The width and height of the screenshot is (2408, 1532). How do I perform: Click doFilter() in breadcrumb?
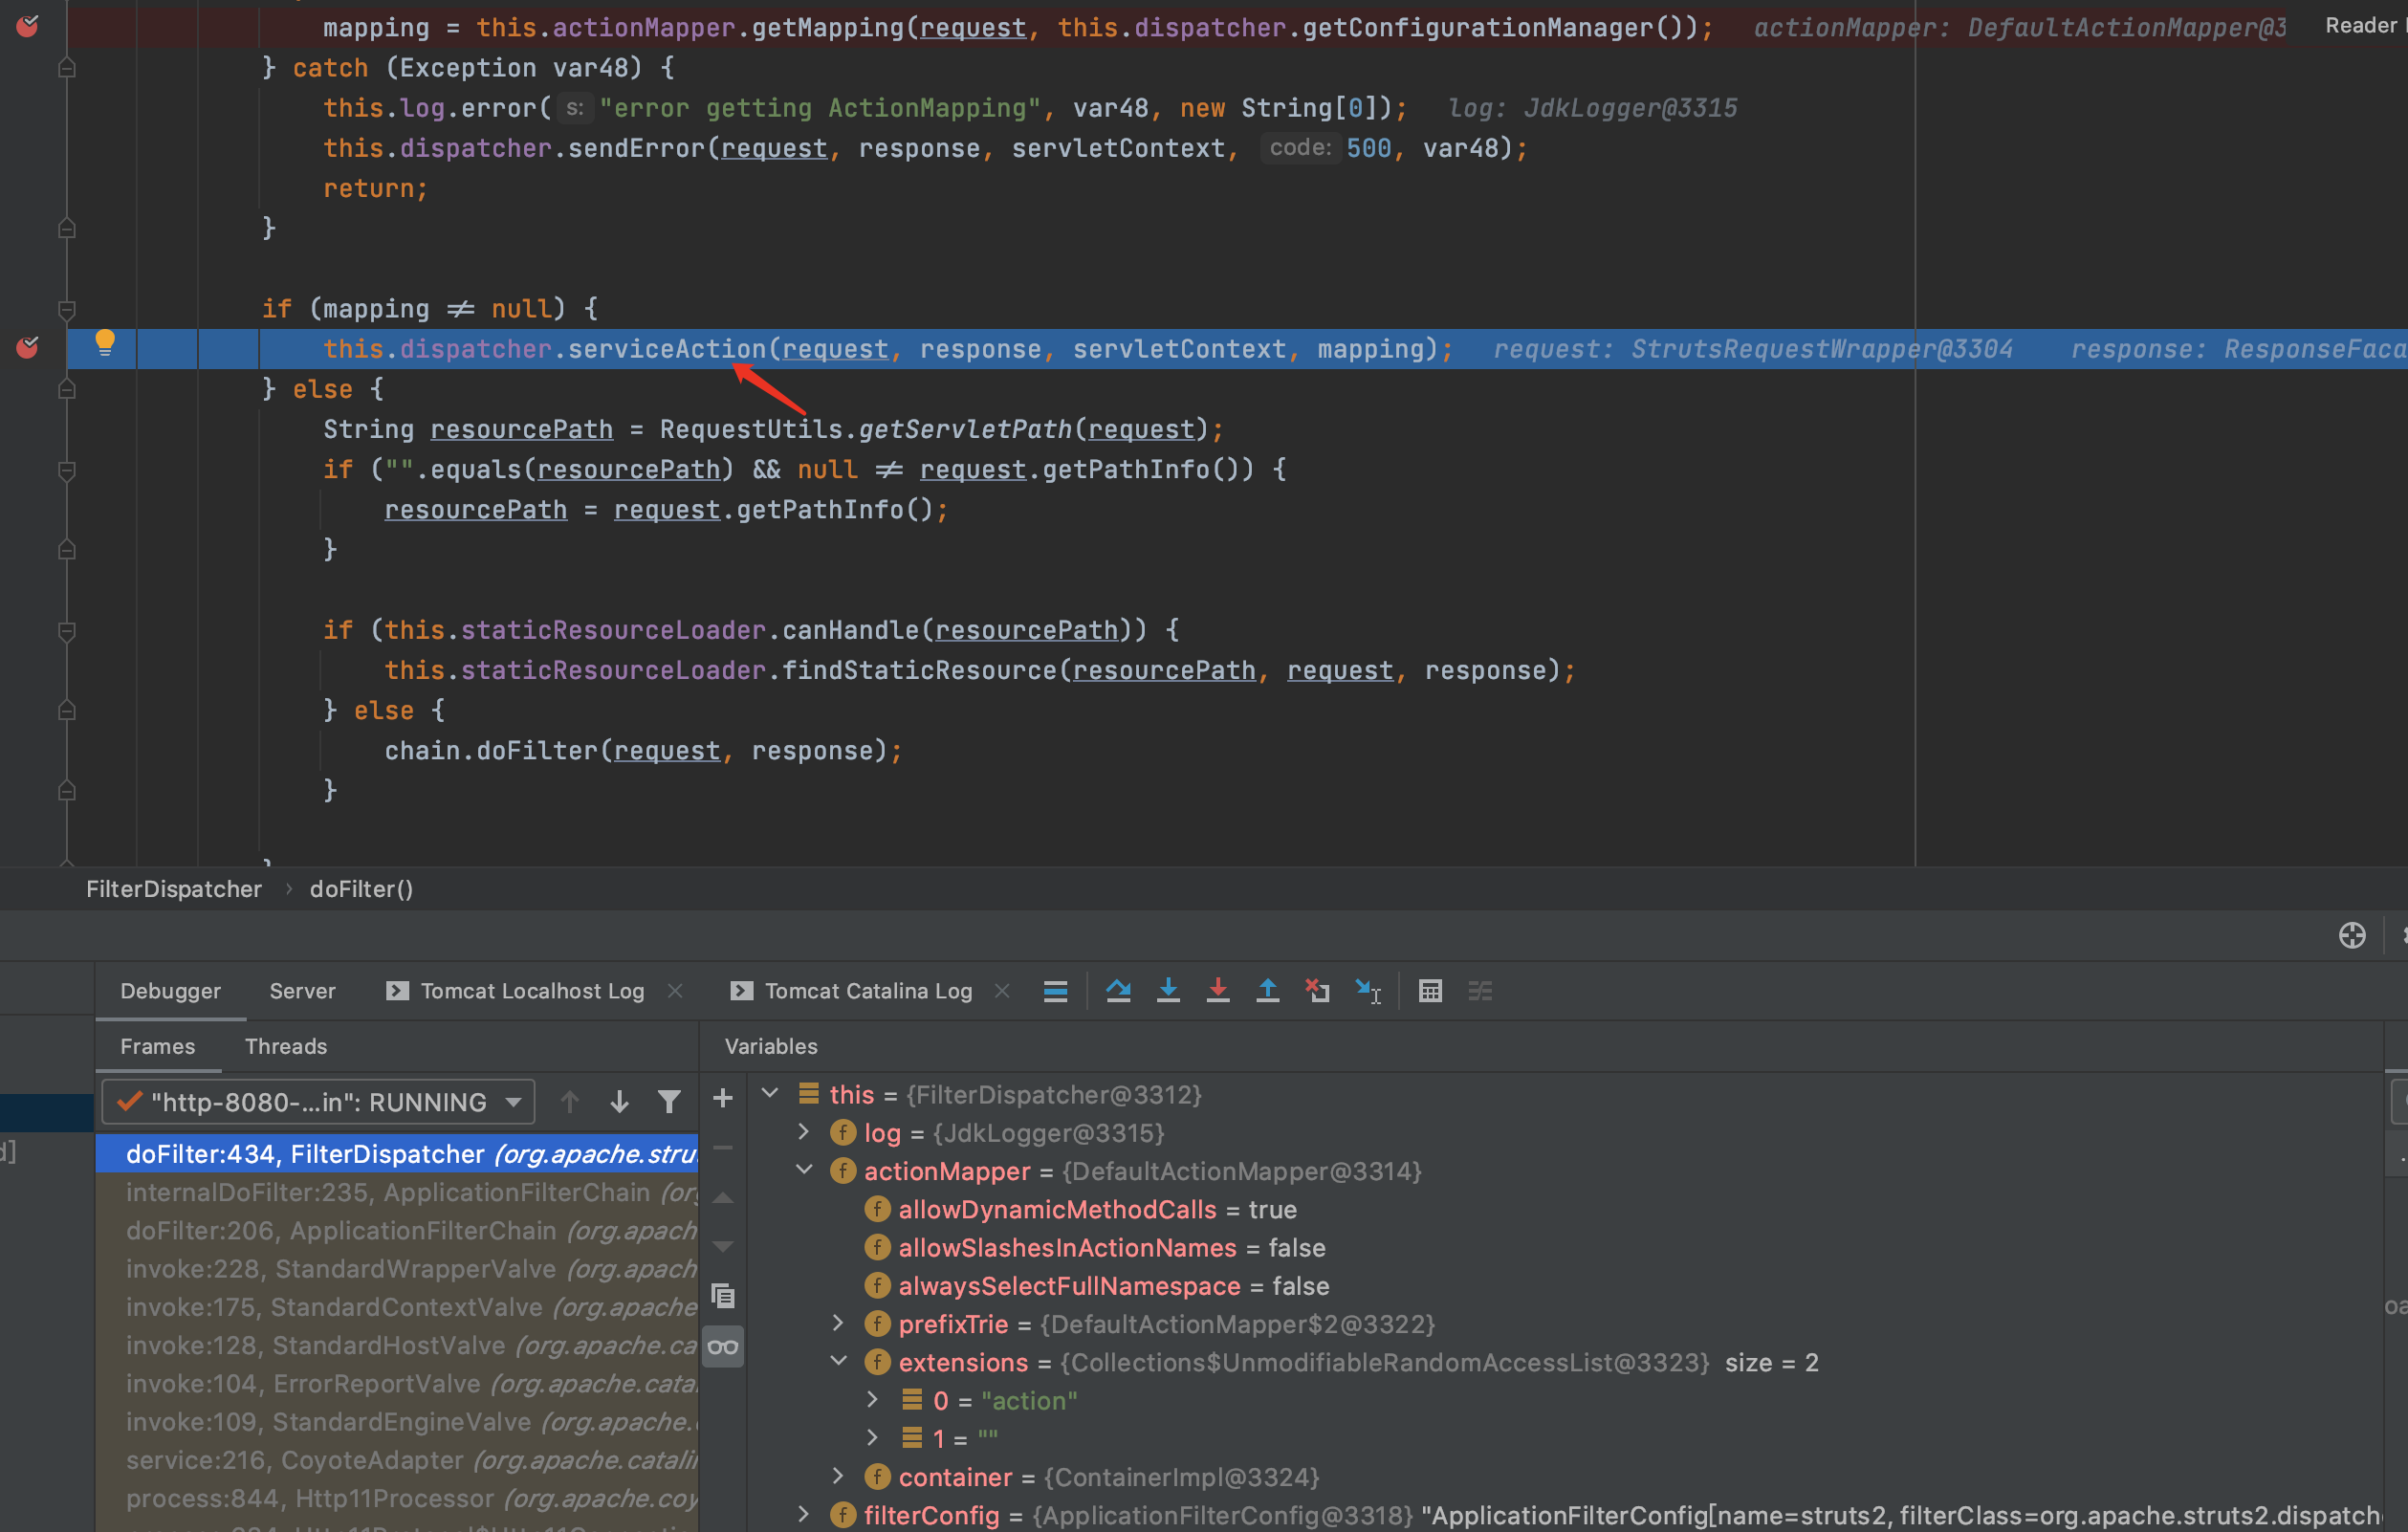coord(361,889)
